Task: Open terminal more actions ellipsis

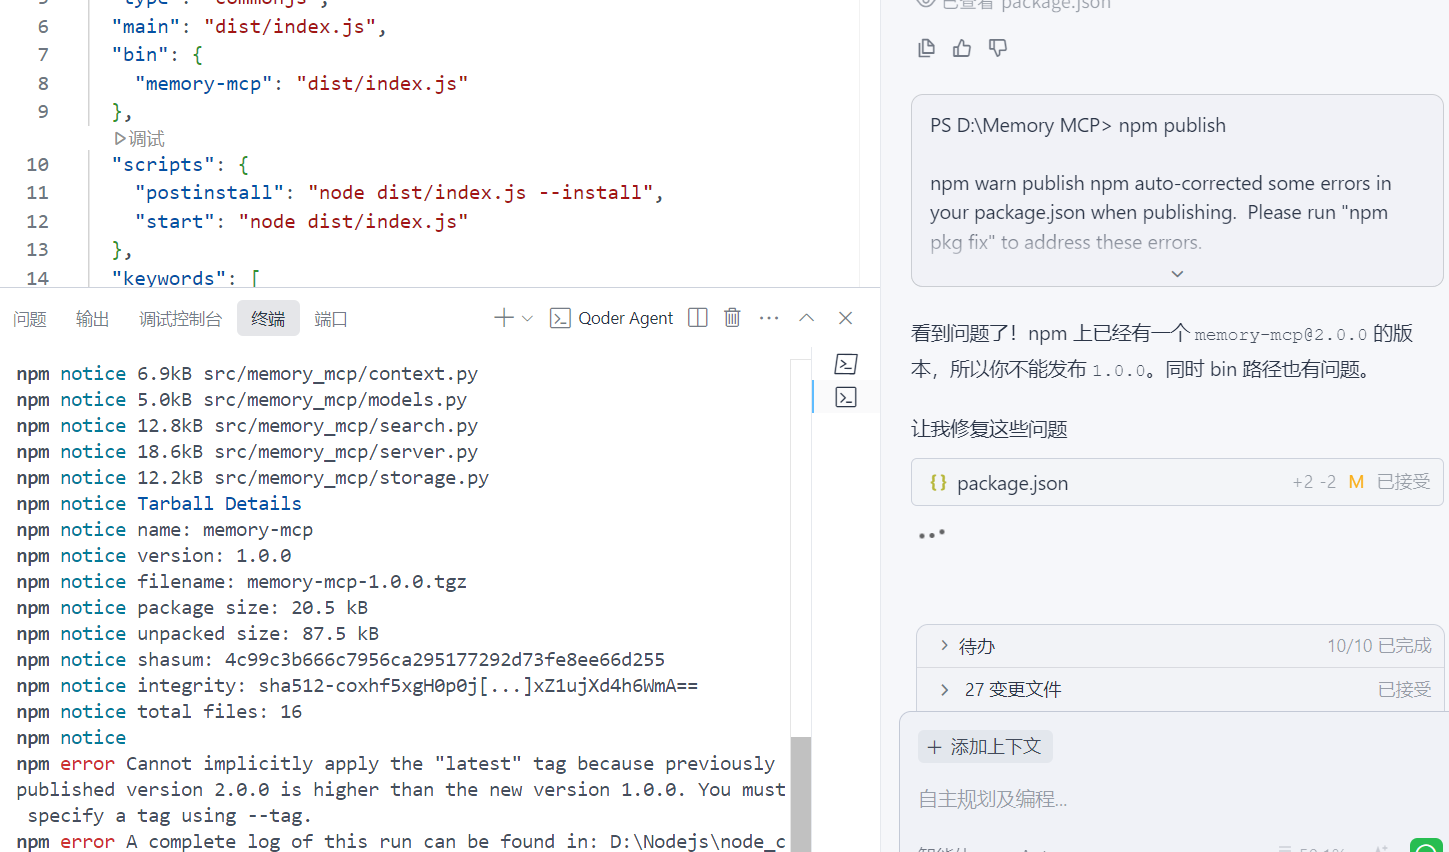Action: coord(769,318)
